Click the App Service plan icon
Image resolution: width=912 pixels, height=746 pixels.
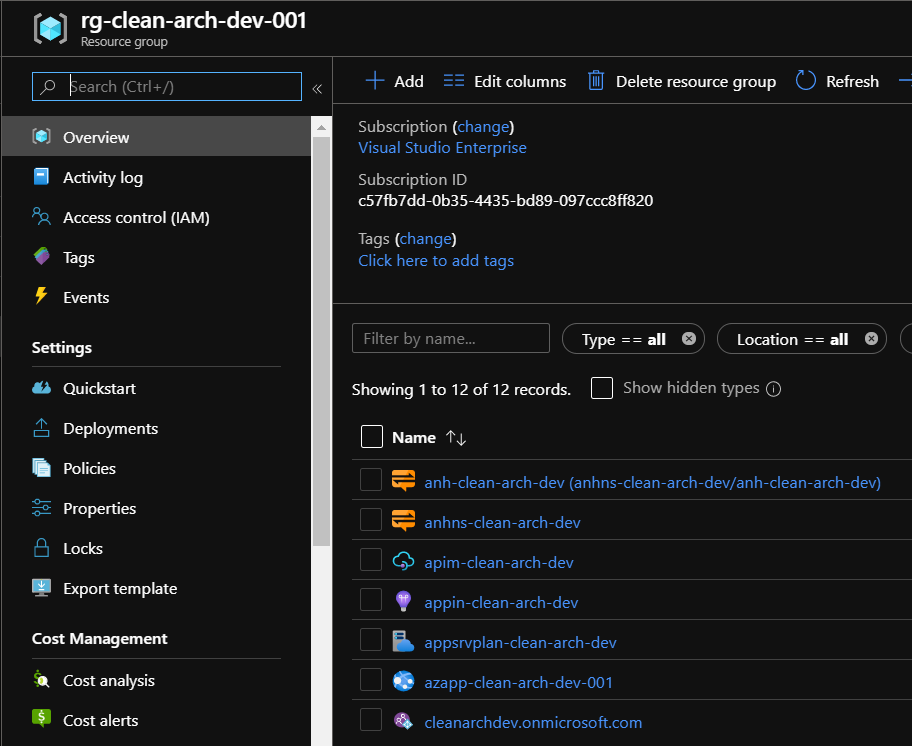tap(403, 641)
